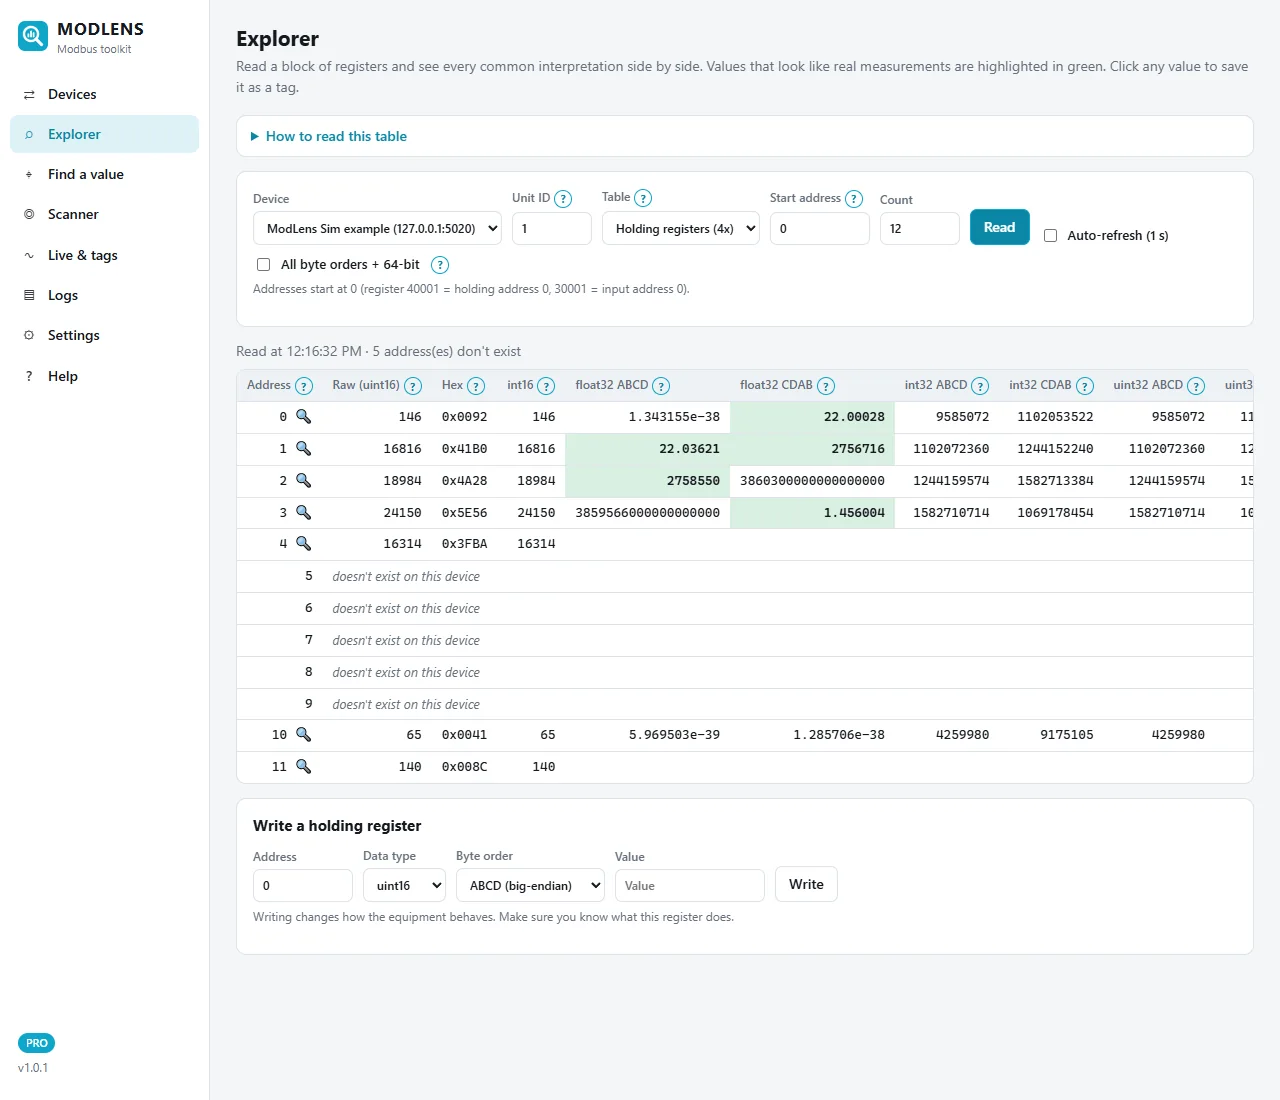This screenshot has height=1100, width=1280.
Task: Click the Write button
Action: pyautogui.click(x=806, y=884)
